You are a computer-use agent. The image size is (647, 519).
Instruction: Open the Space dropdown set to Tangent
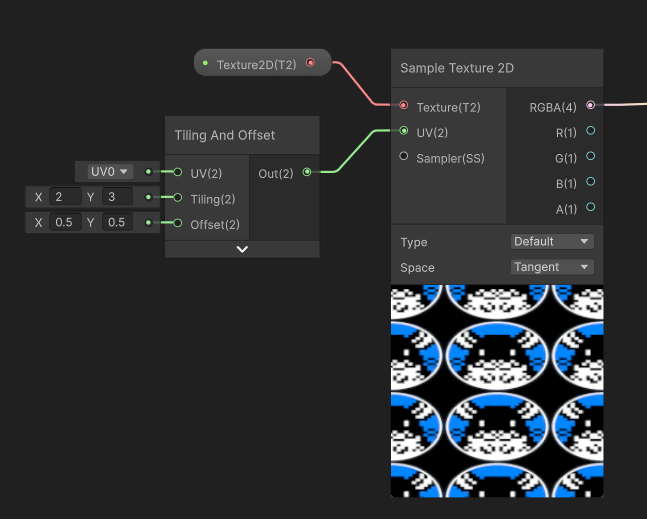(x=552, y=267)
